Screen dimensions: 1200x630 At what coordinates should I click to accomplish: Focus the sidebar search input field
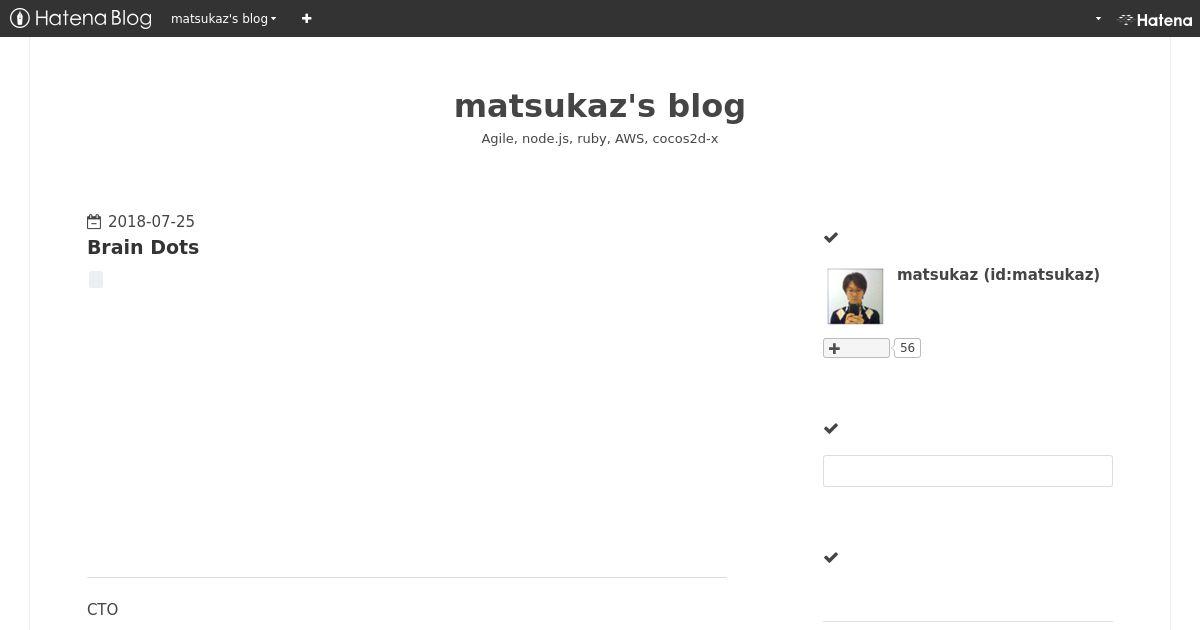point(968,471)
